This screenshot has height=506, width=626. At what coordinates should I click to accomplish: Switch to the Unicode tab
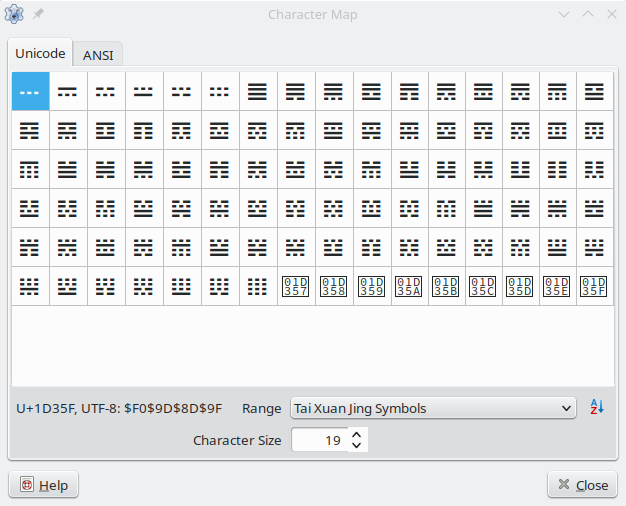coord(41,53)
